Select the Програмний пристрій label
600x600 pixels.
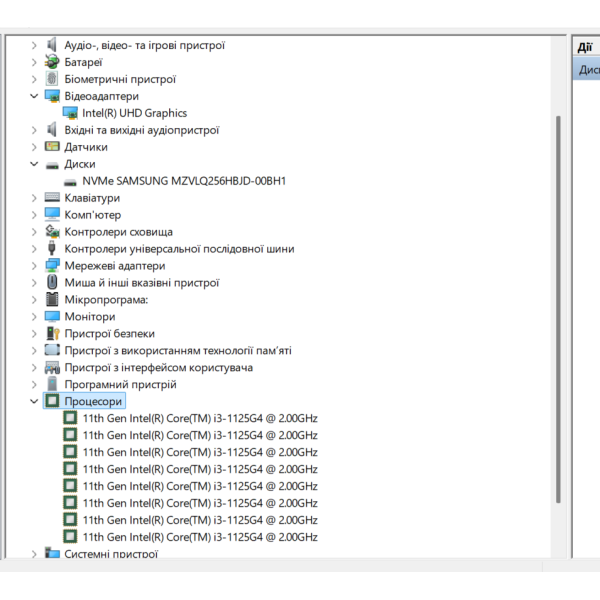pyautogui.click(x=120, y=384)
